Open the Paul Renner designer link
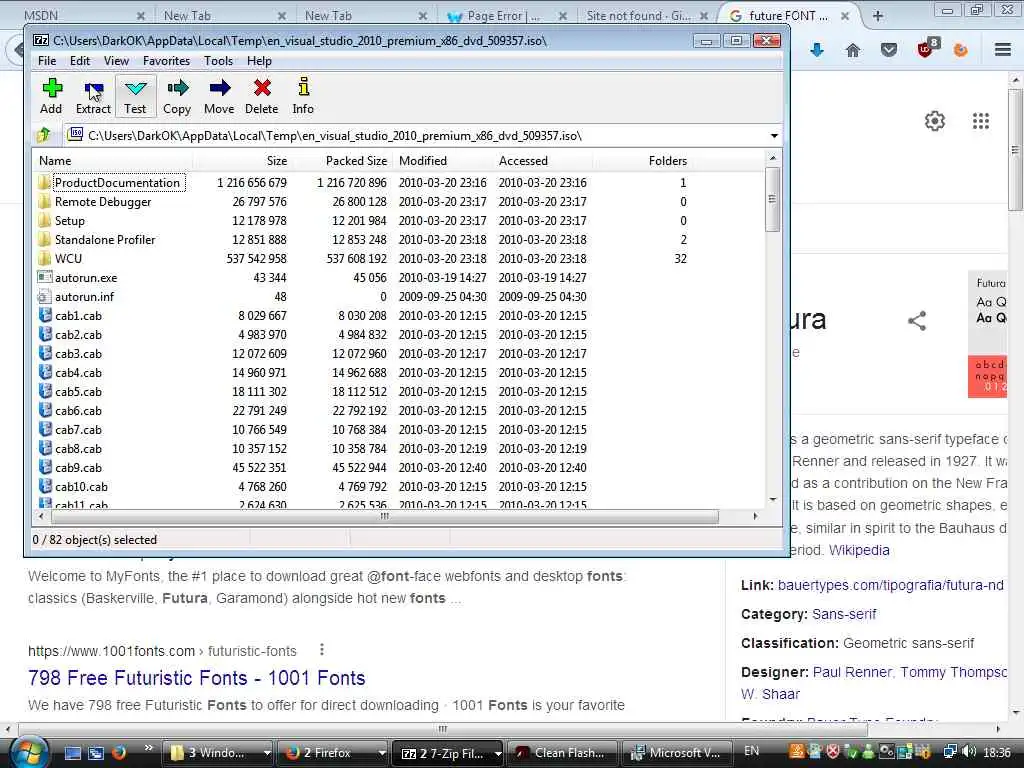Screen dimensions: 1024x768 (852, 672)
